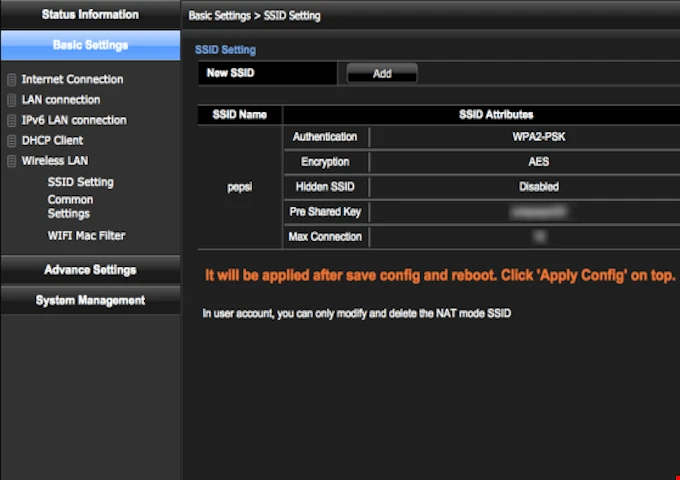Click the Wireless LAN menu icon

12,161
